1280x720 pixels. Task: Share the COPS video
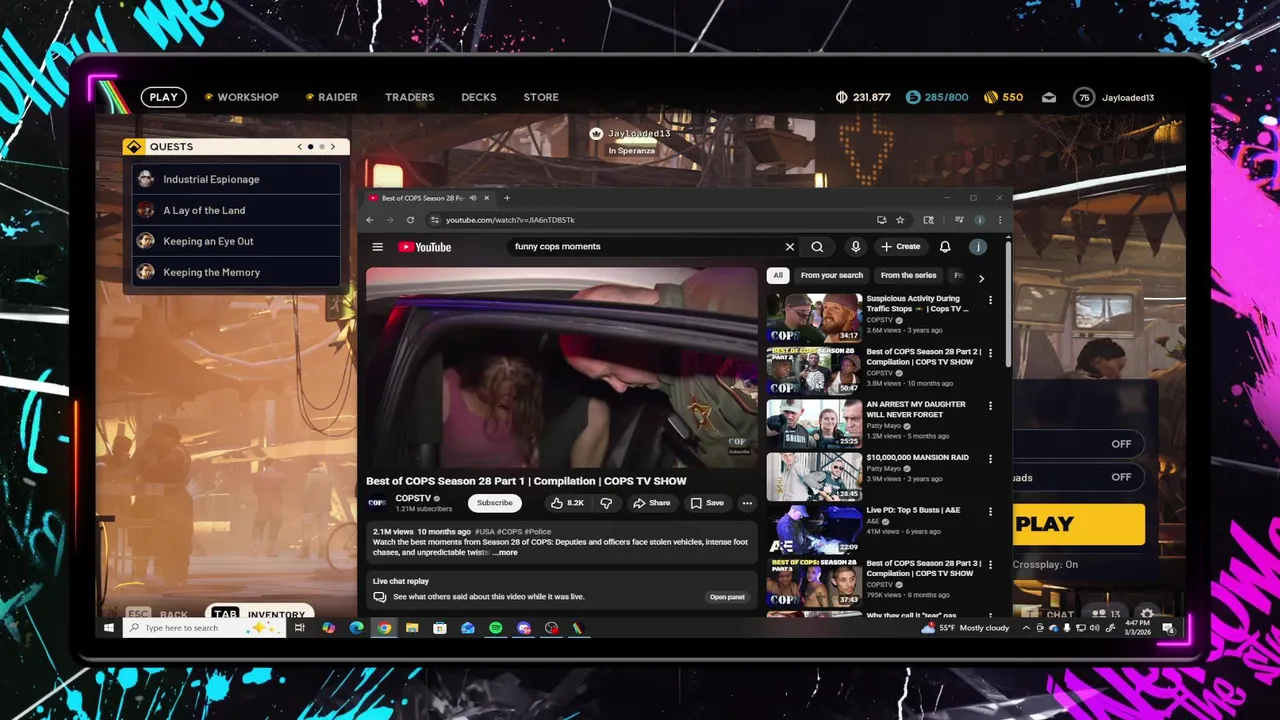651,503
